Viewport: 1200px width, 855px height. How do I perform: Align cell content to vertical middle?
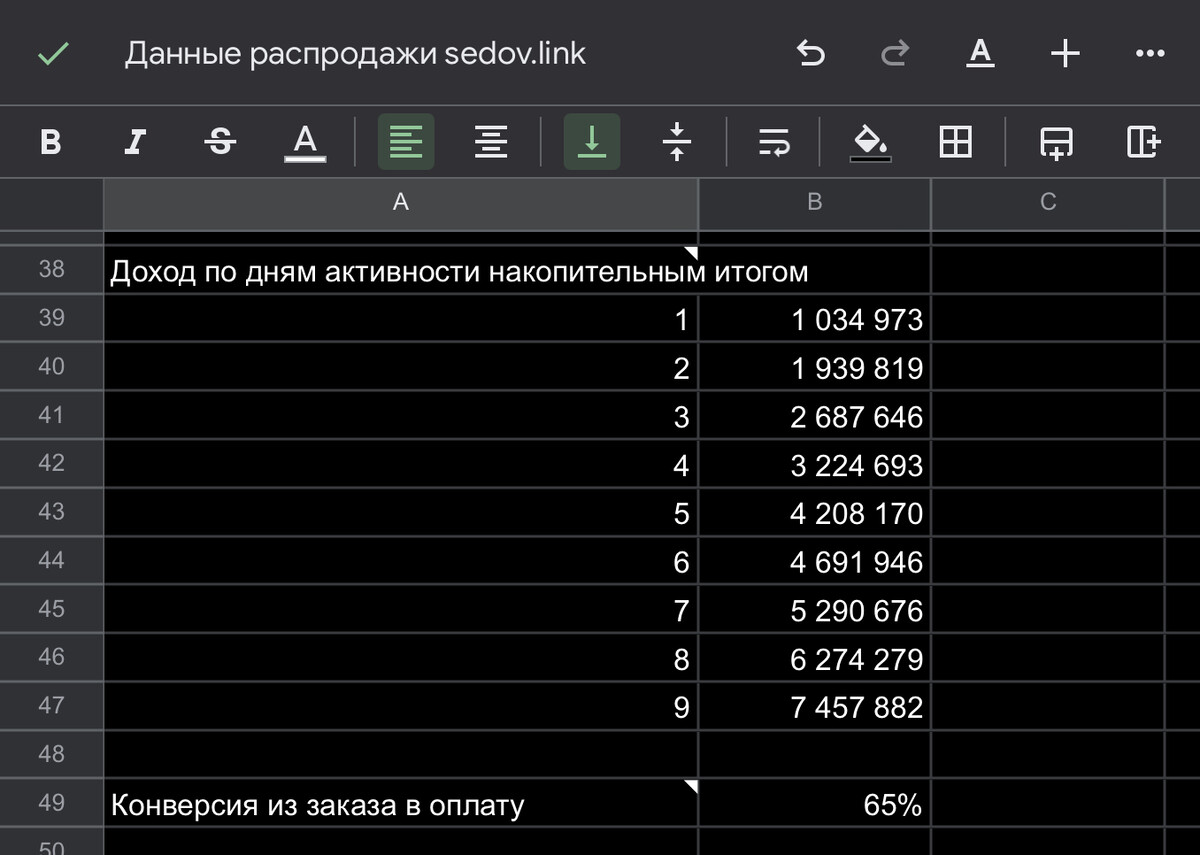coord(677,141)
